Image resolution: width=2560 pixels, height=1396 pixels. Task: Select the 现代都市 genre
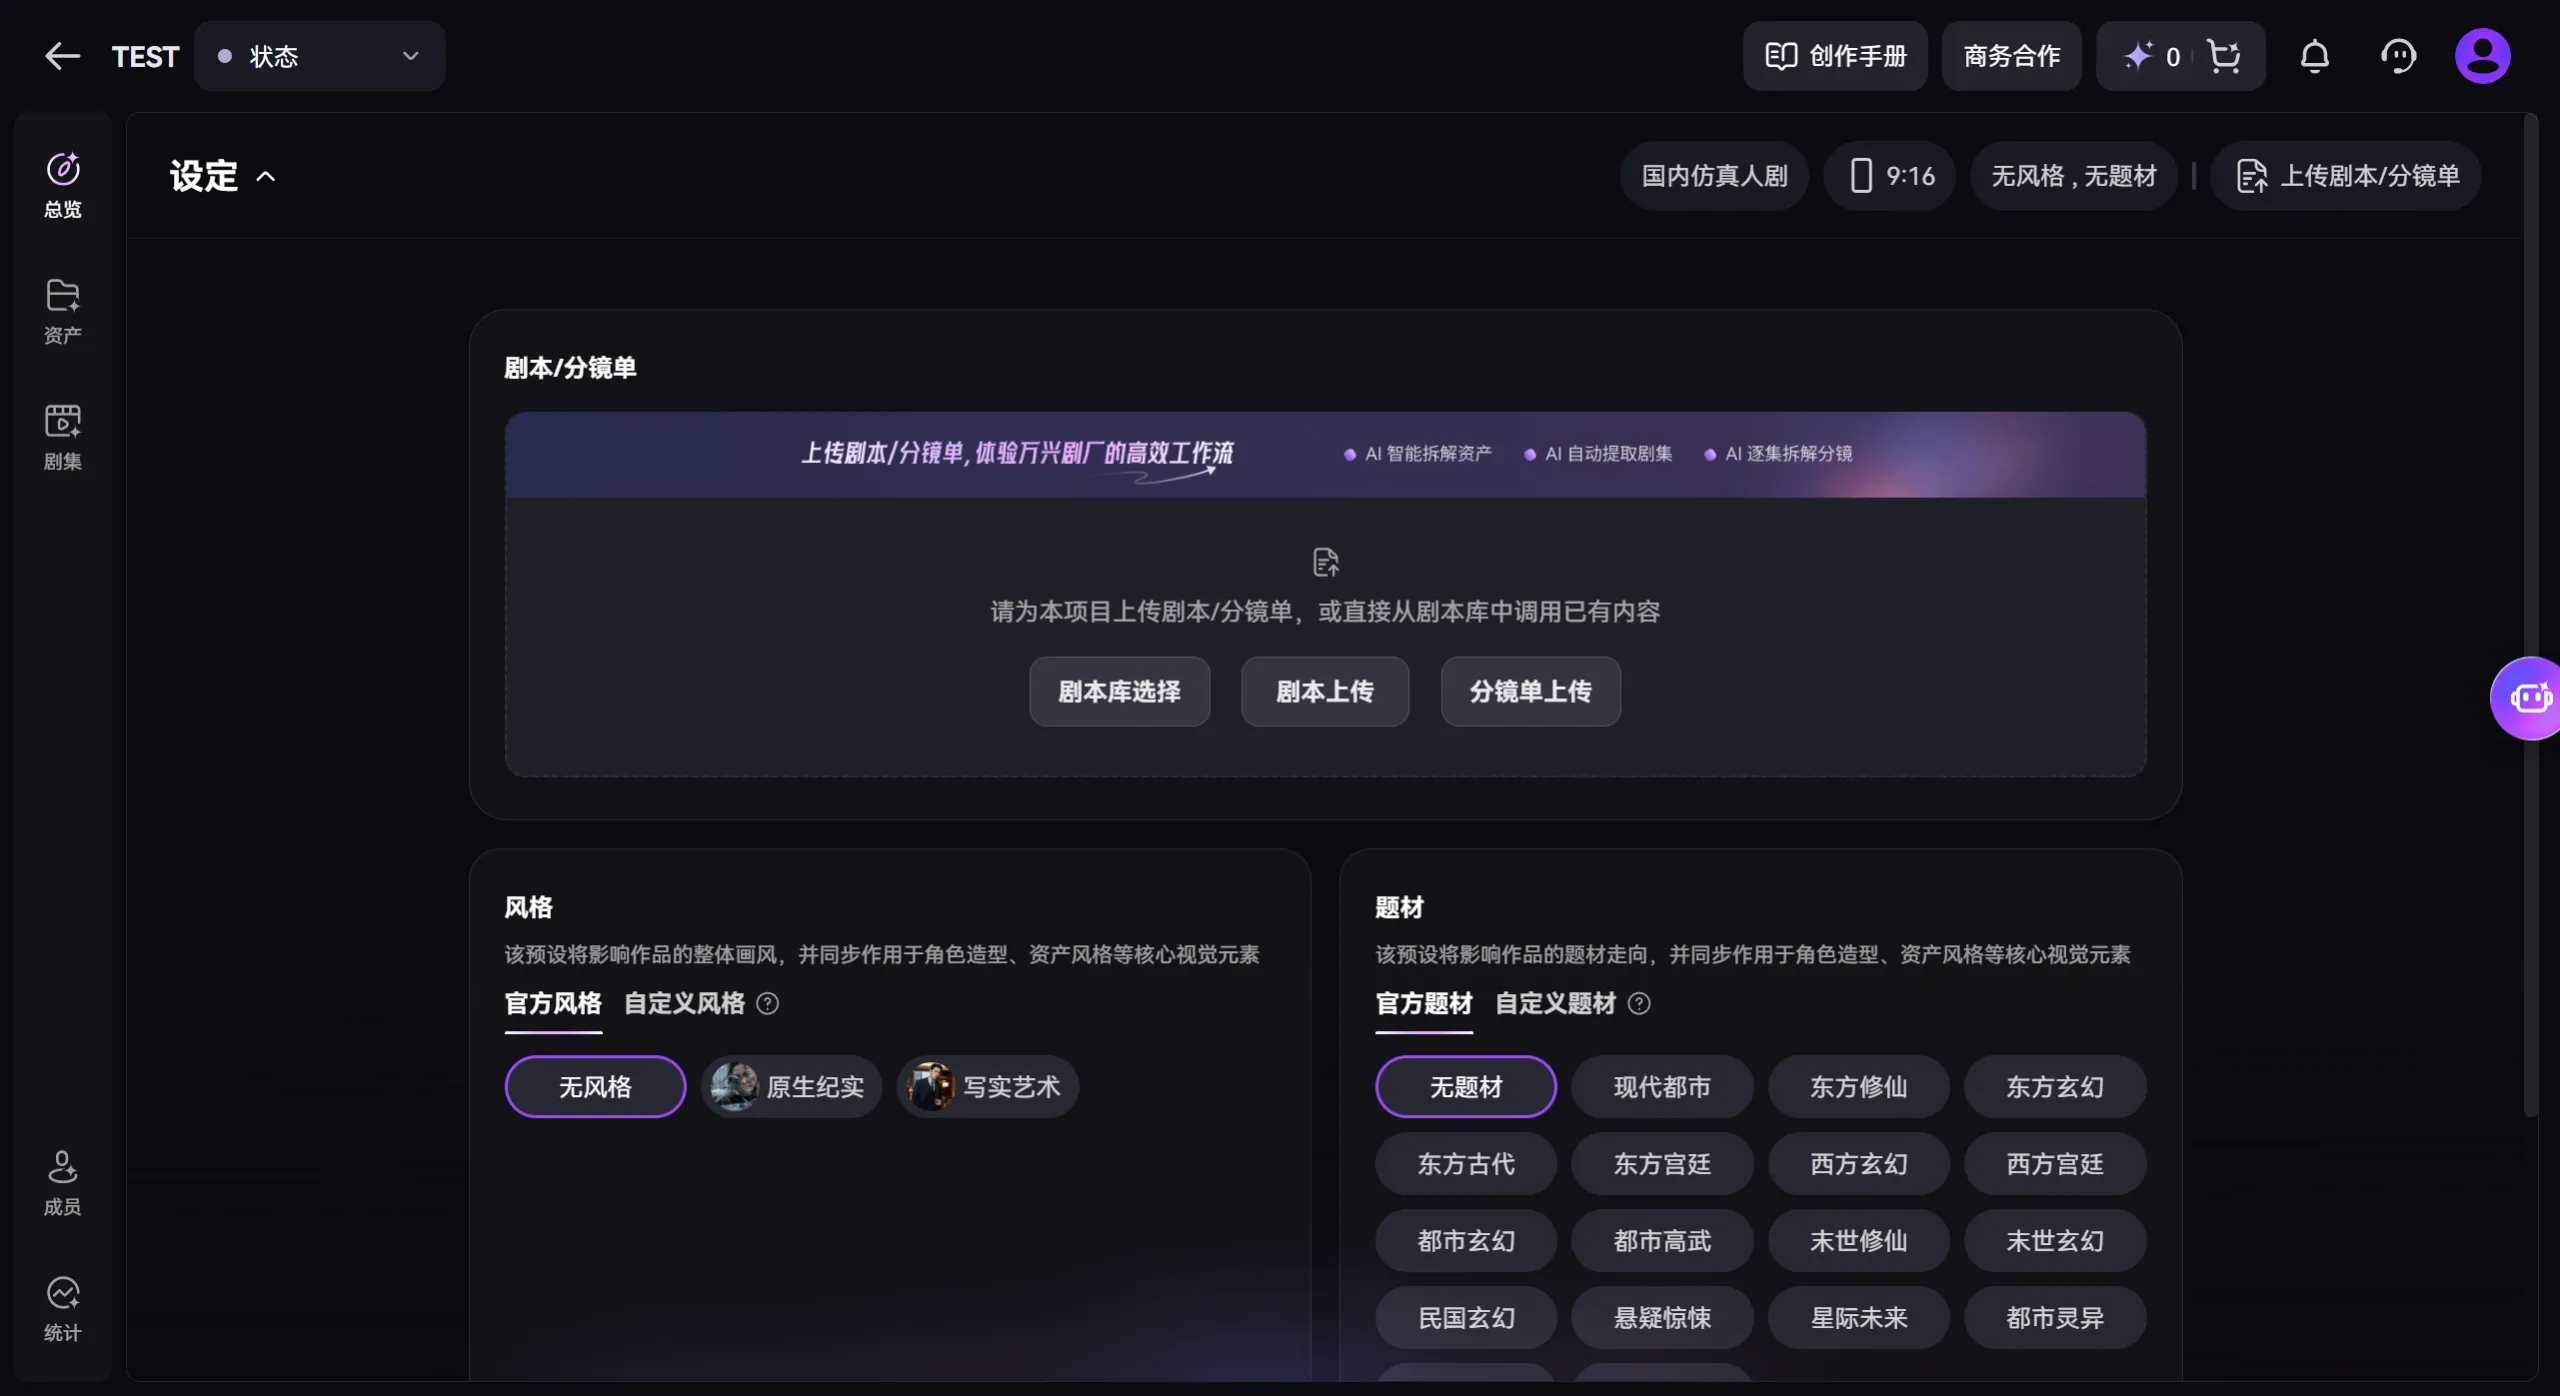click(1662, 1087)
